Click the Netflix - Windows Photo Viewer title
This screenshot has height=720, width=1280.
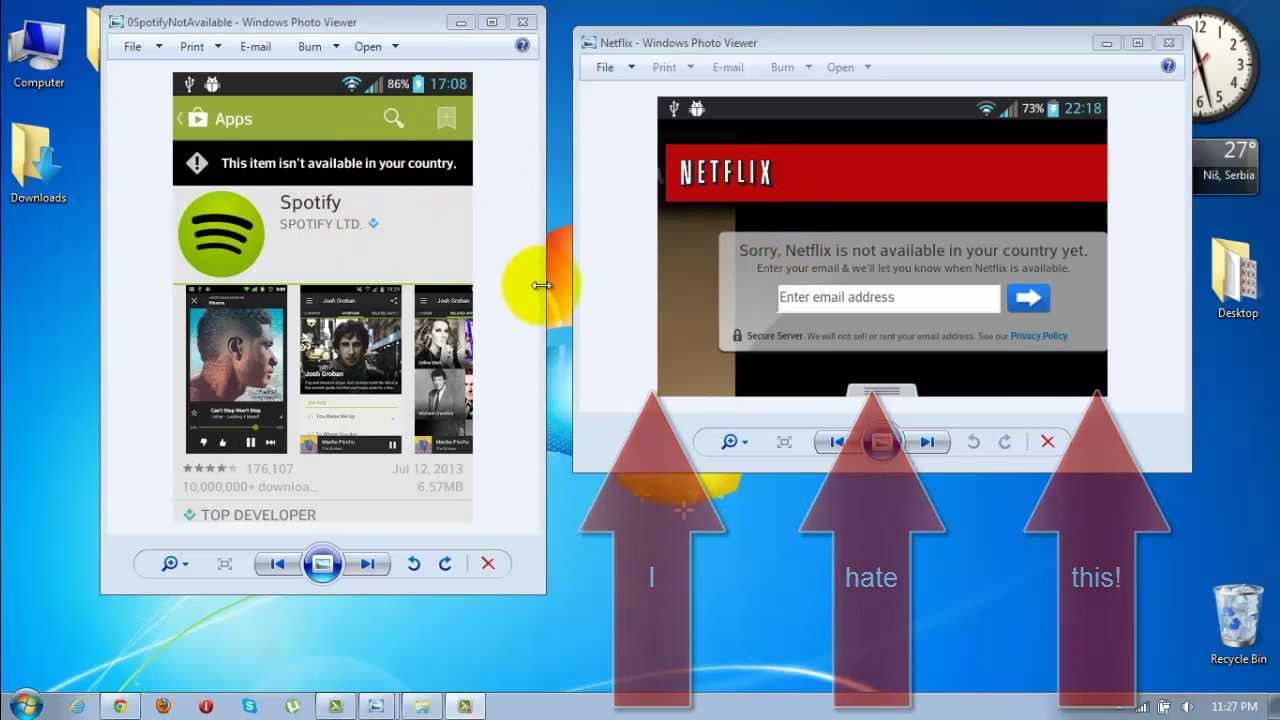678,43
